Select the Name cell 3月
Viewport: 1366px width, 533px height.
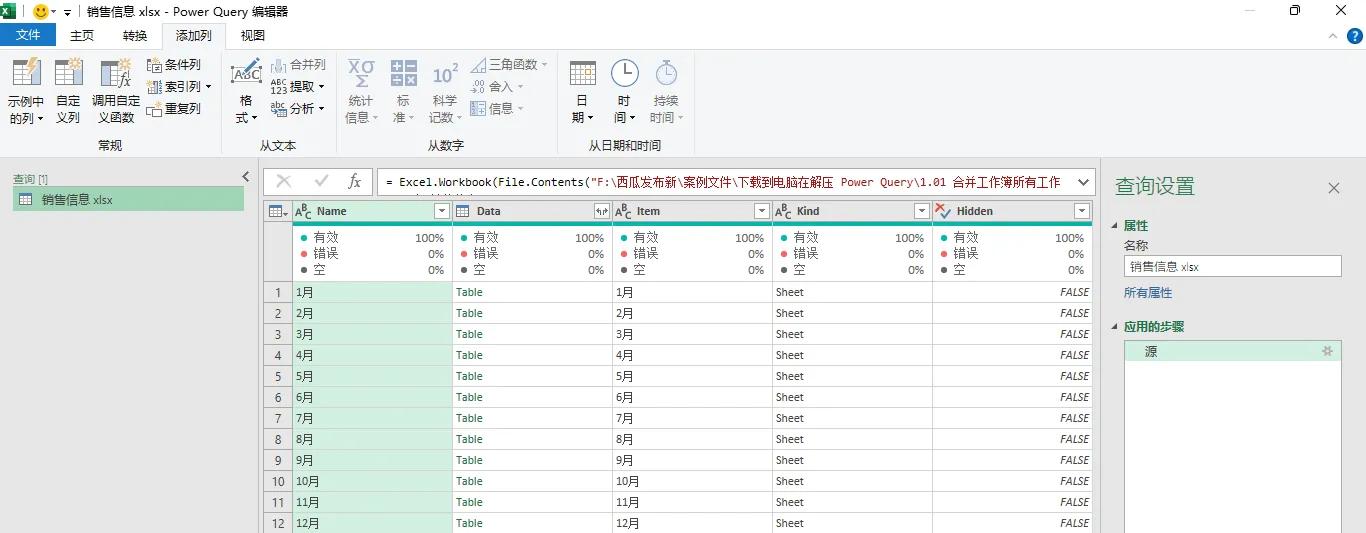pos(372,334)
